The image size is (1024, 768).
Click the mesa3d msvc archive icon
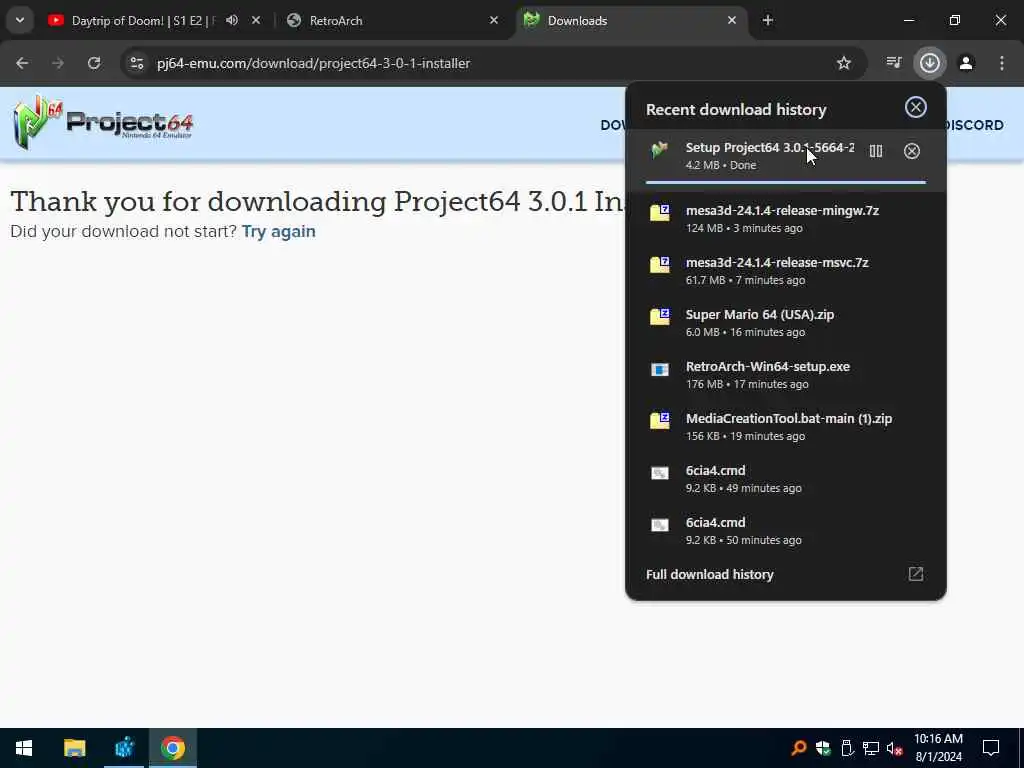click(660, 264)
